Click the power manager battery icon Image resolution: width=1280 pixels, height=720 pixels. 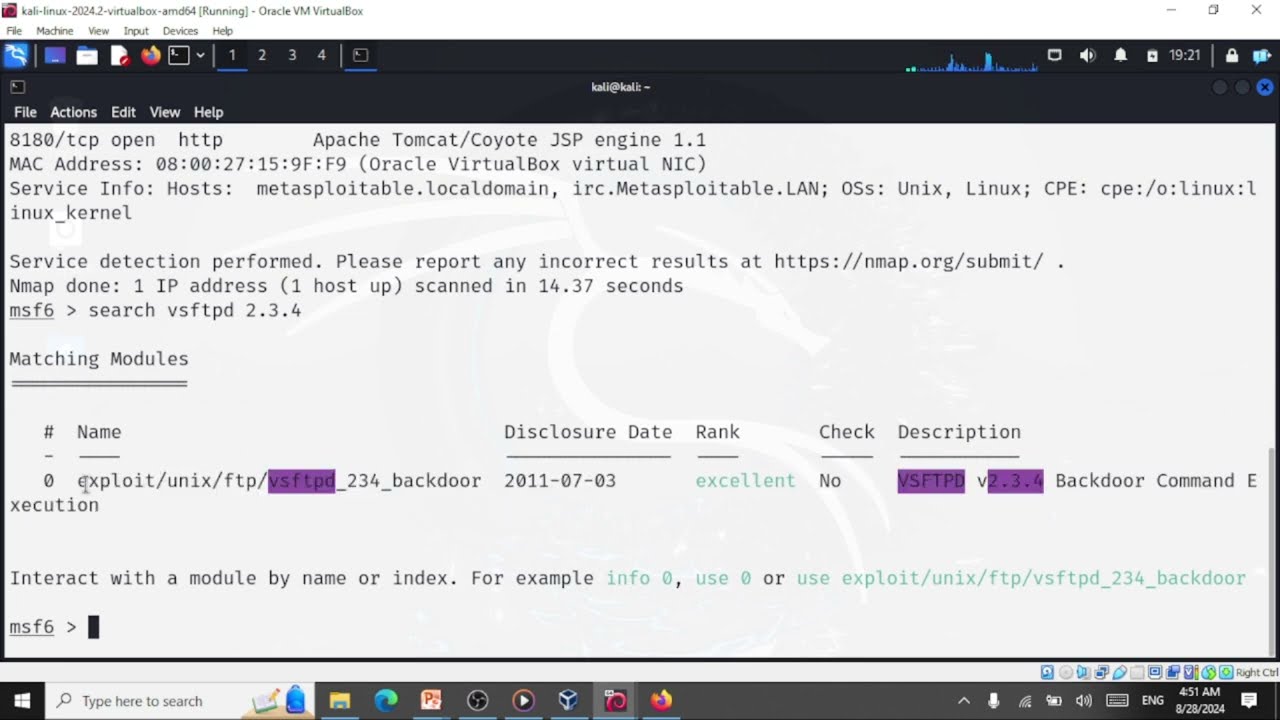coord(1152,56)
